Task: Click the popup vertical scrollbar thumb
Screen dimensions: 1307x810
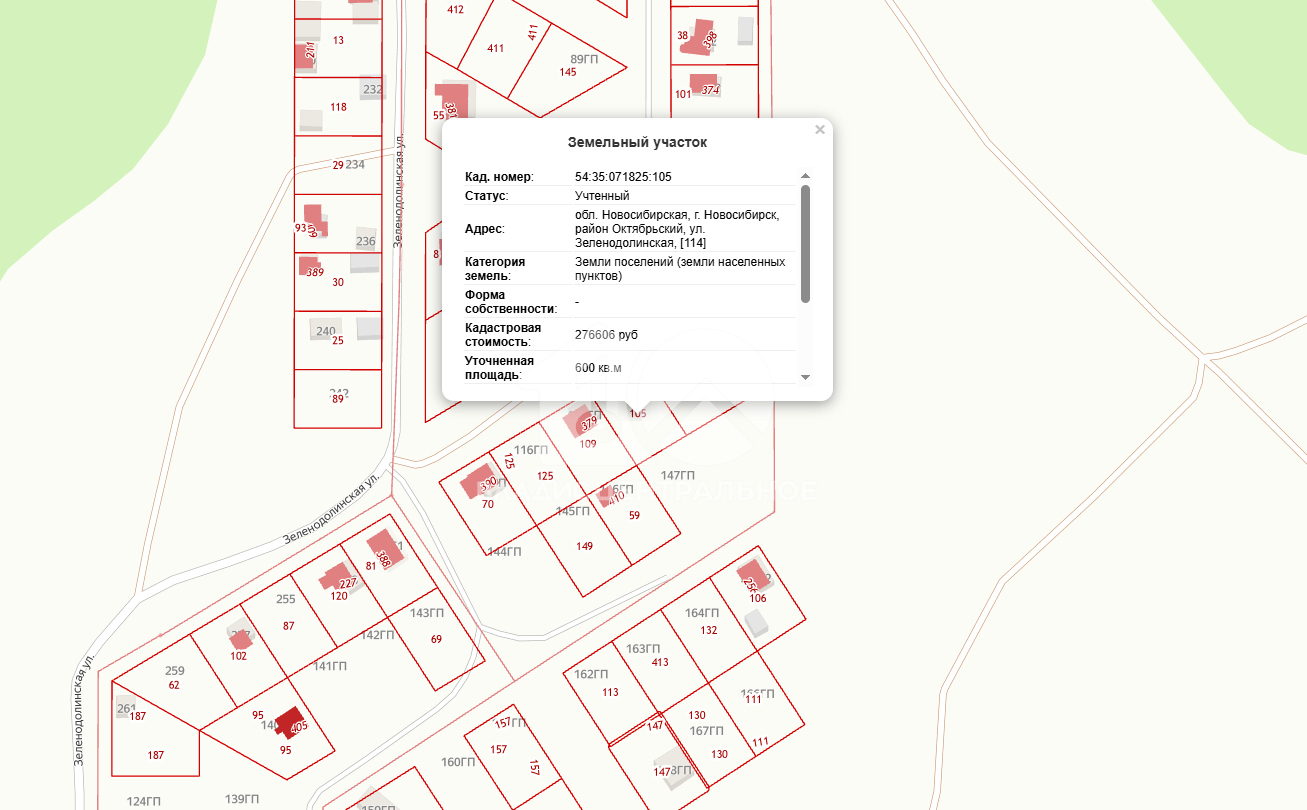Action: click(x=805, y=243)
